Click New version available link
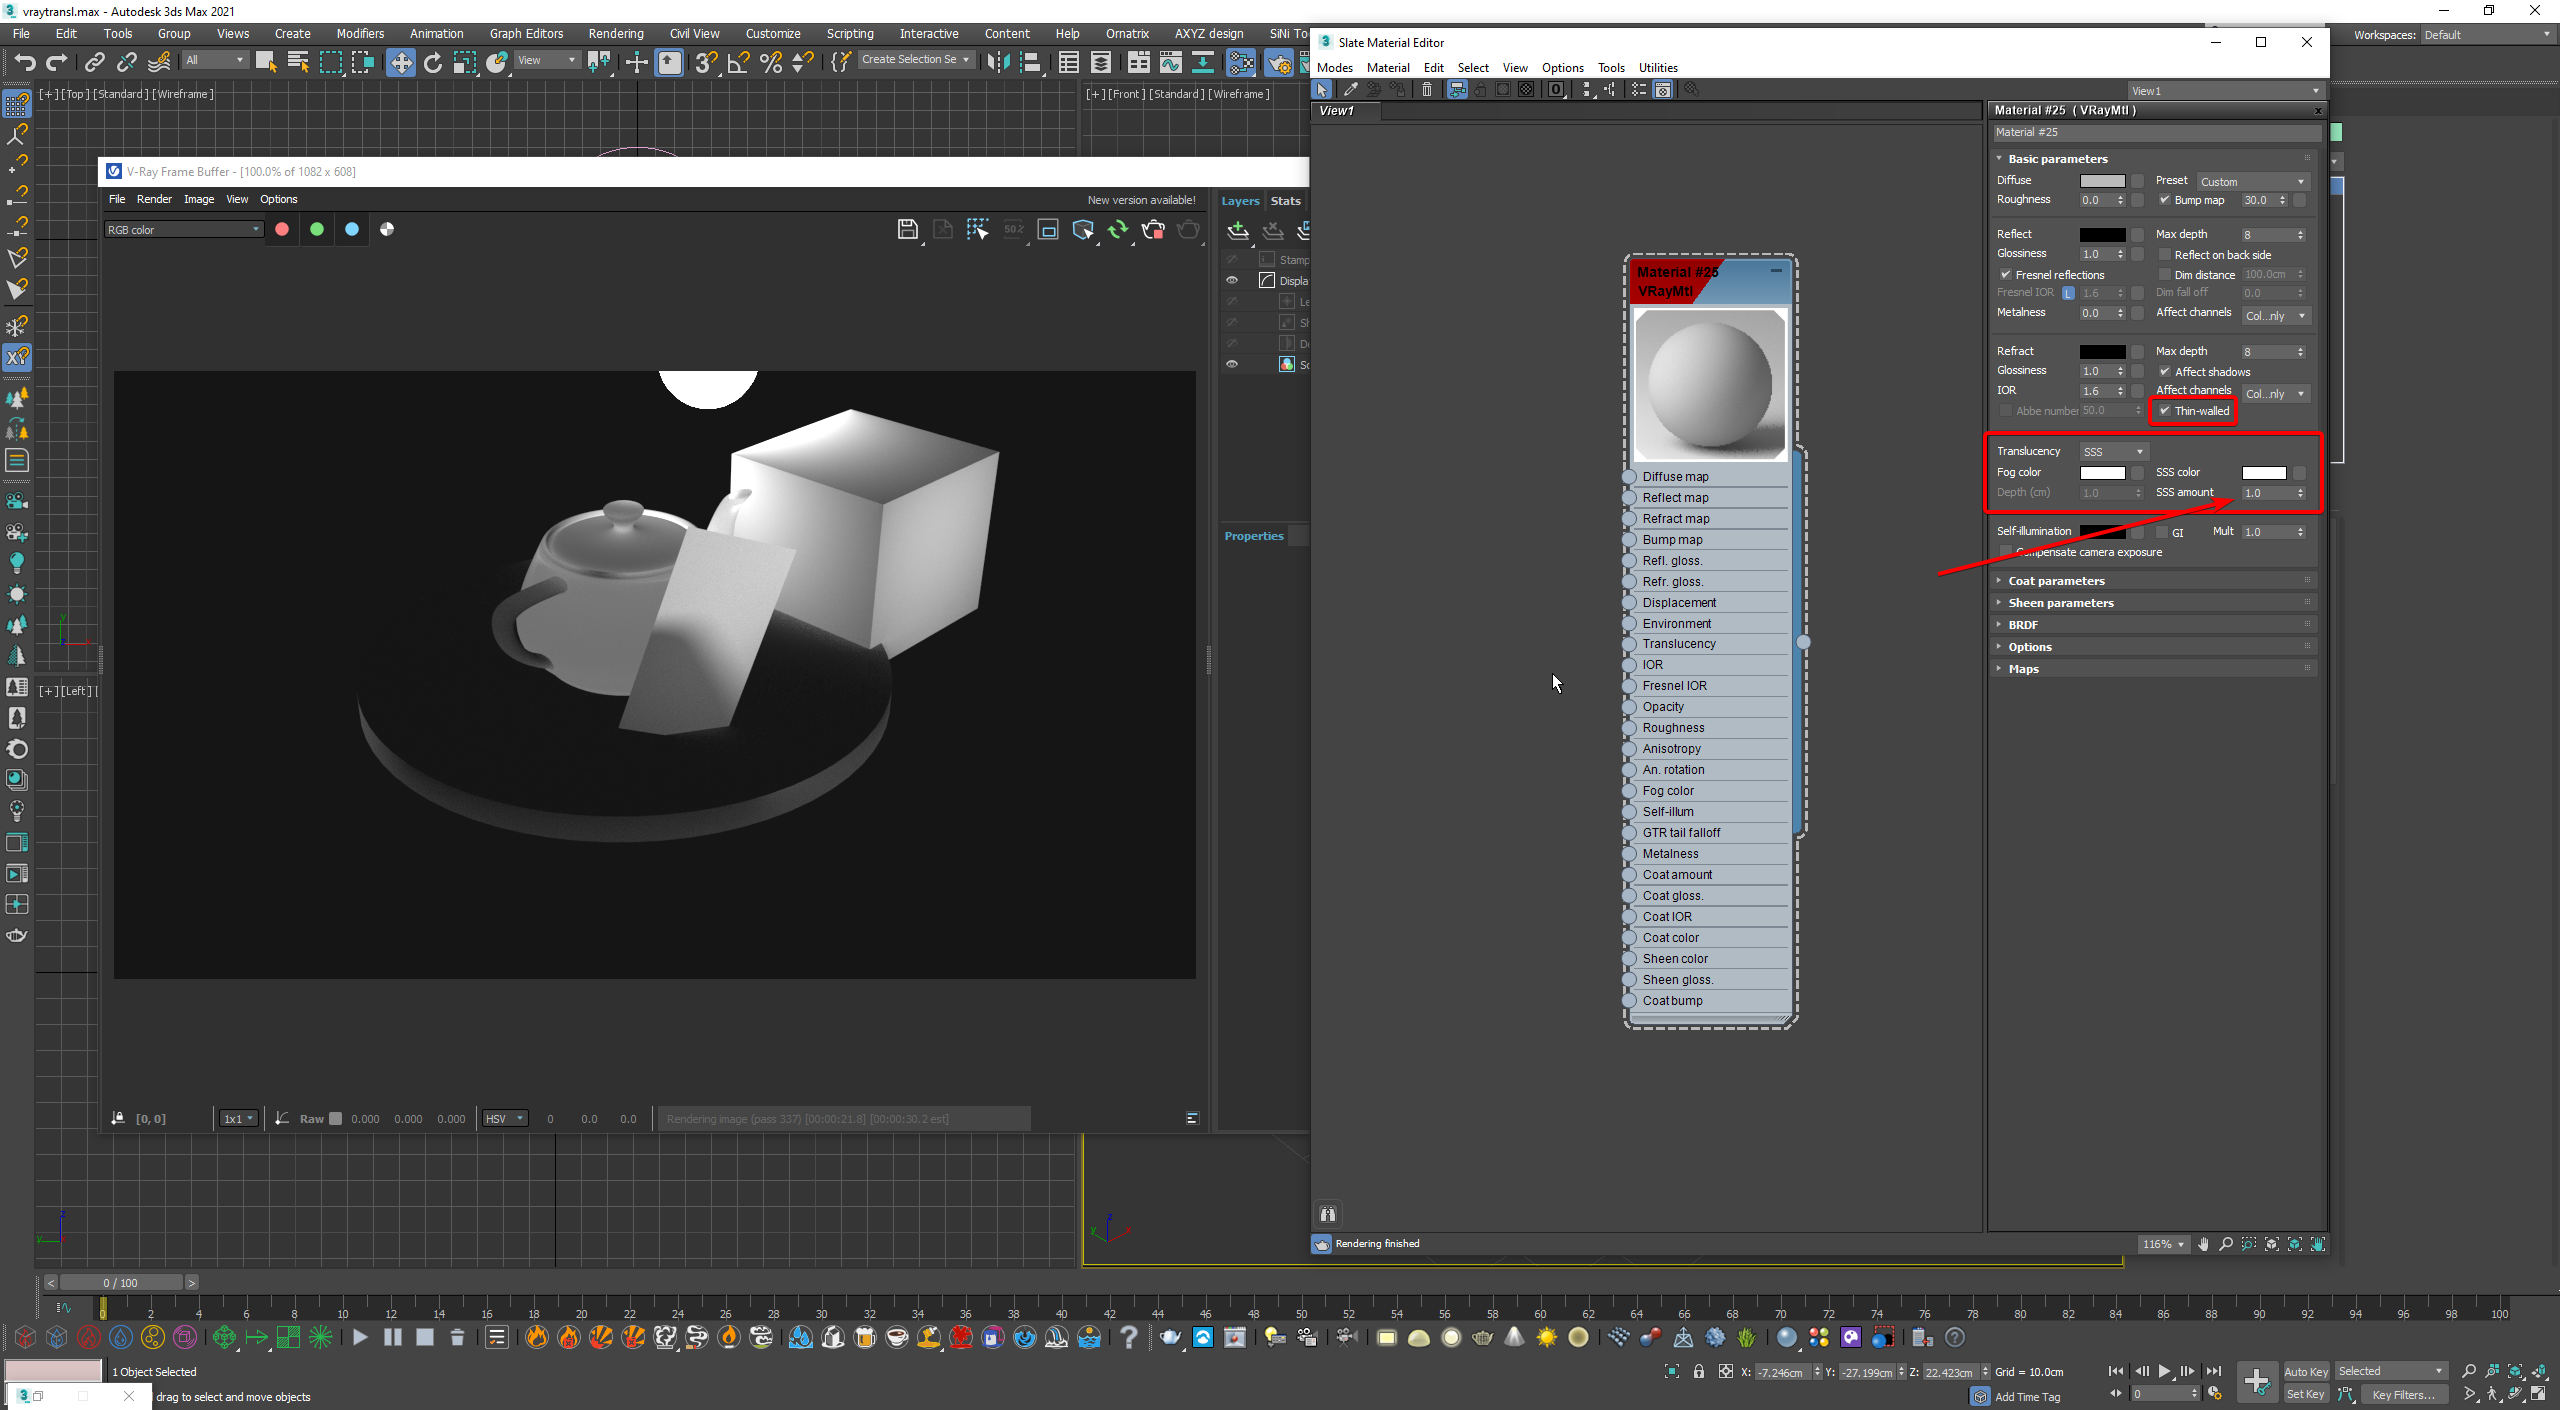This screenshot has height=1410, width=2560. coord(1141,200)
